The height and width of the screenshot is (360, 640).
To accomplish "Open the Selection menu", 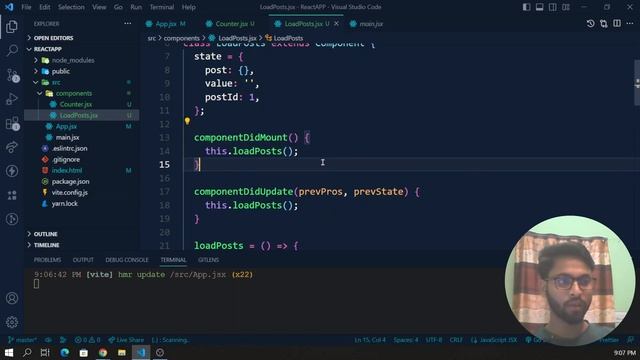I will (71, 7).
